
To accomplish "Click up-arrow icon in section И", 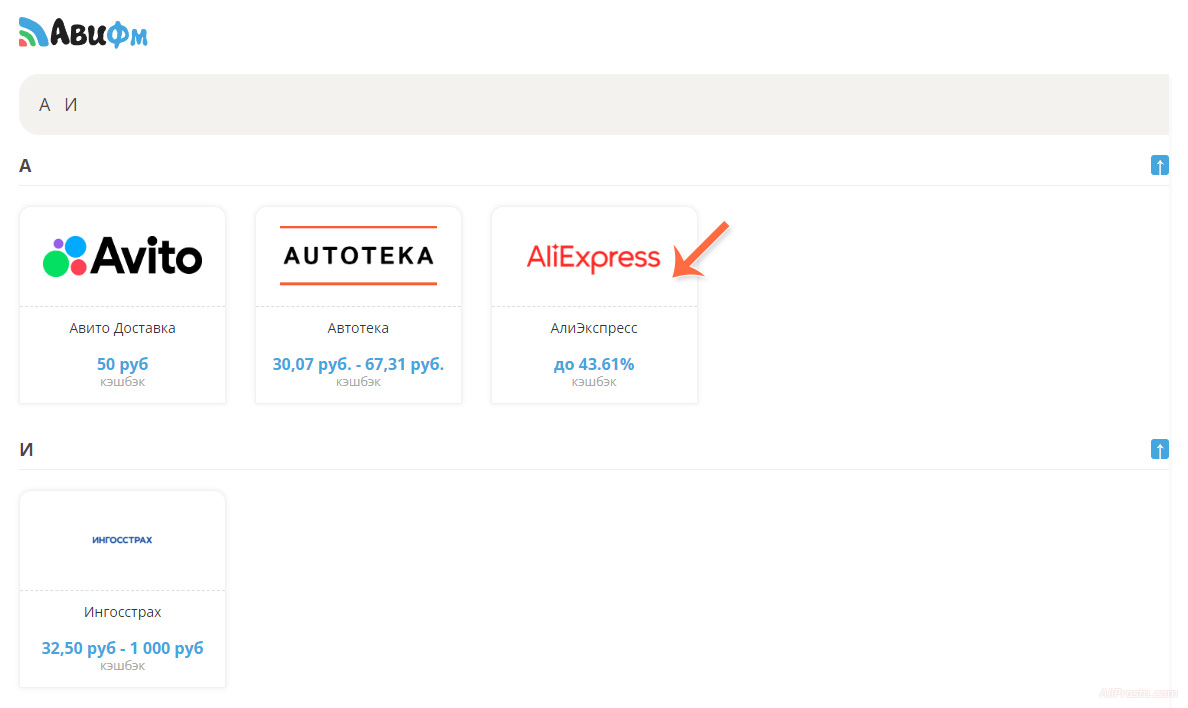I will [1159, 449].
